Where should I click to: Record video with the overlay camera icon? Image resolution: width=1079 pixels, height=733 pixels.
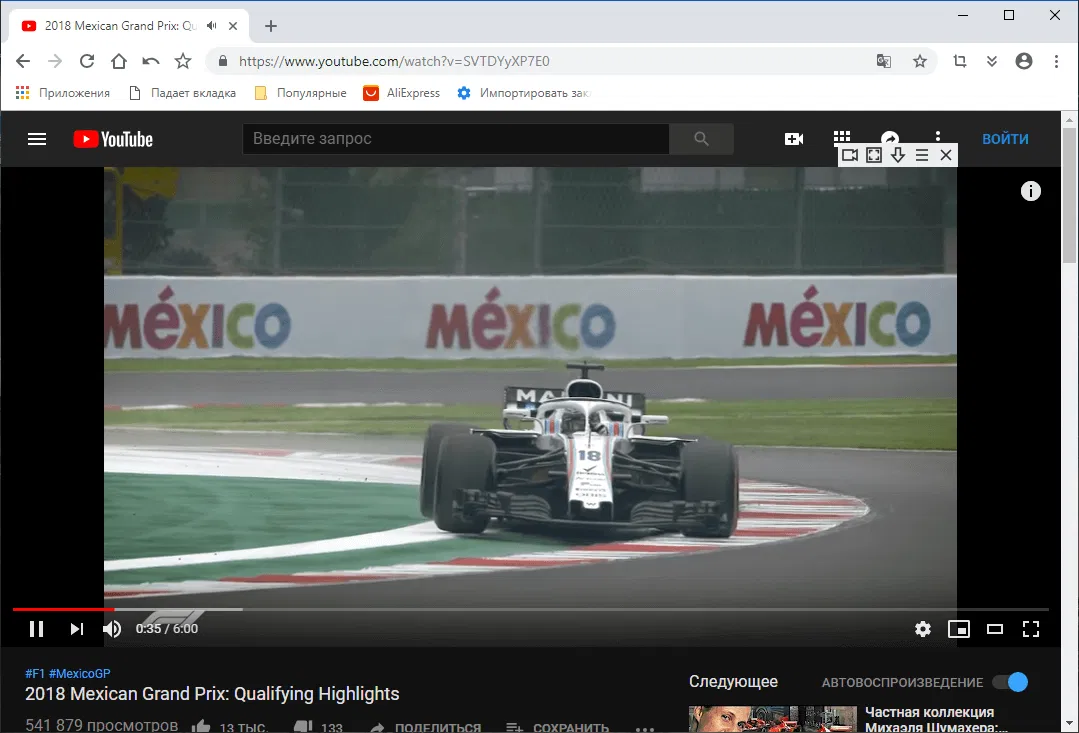point(850,155)
